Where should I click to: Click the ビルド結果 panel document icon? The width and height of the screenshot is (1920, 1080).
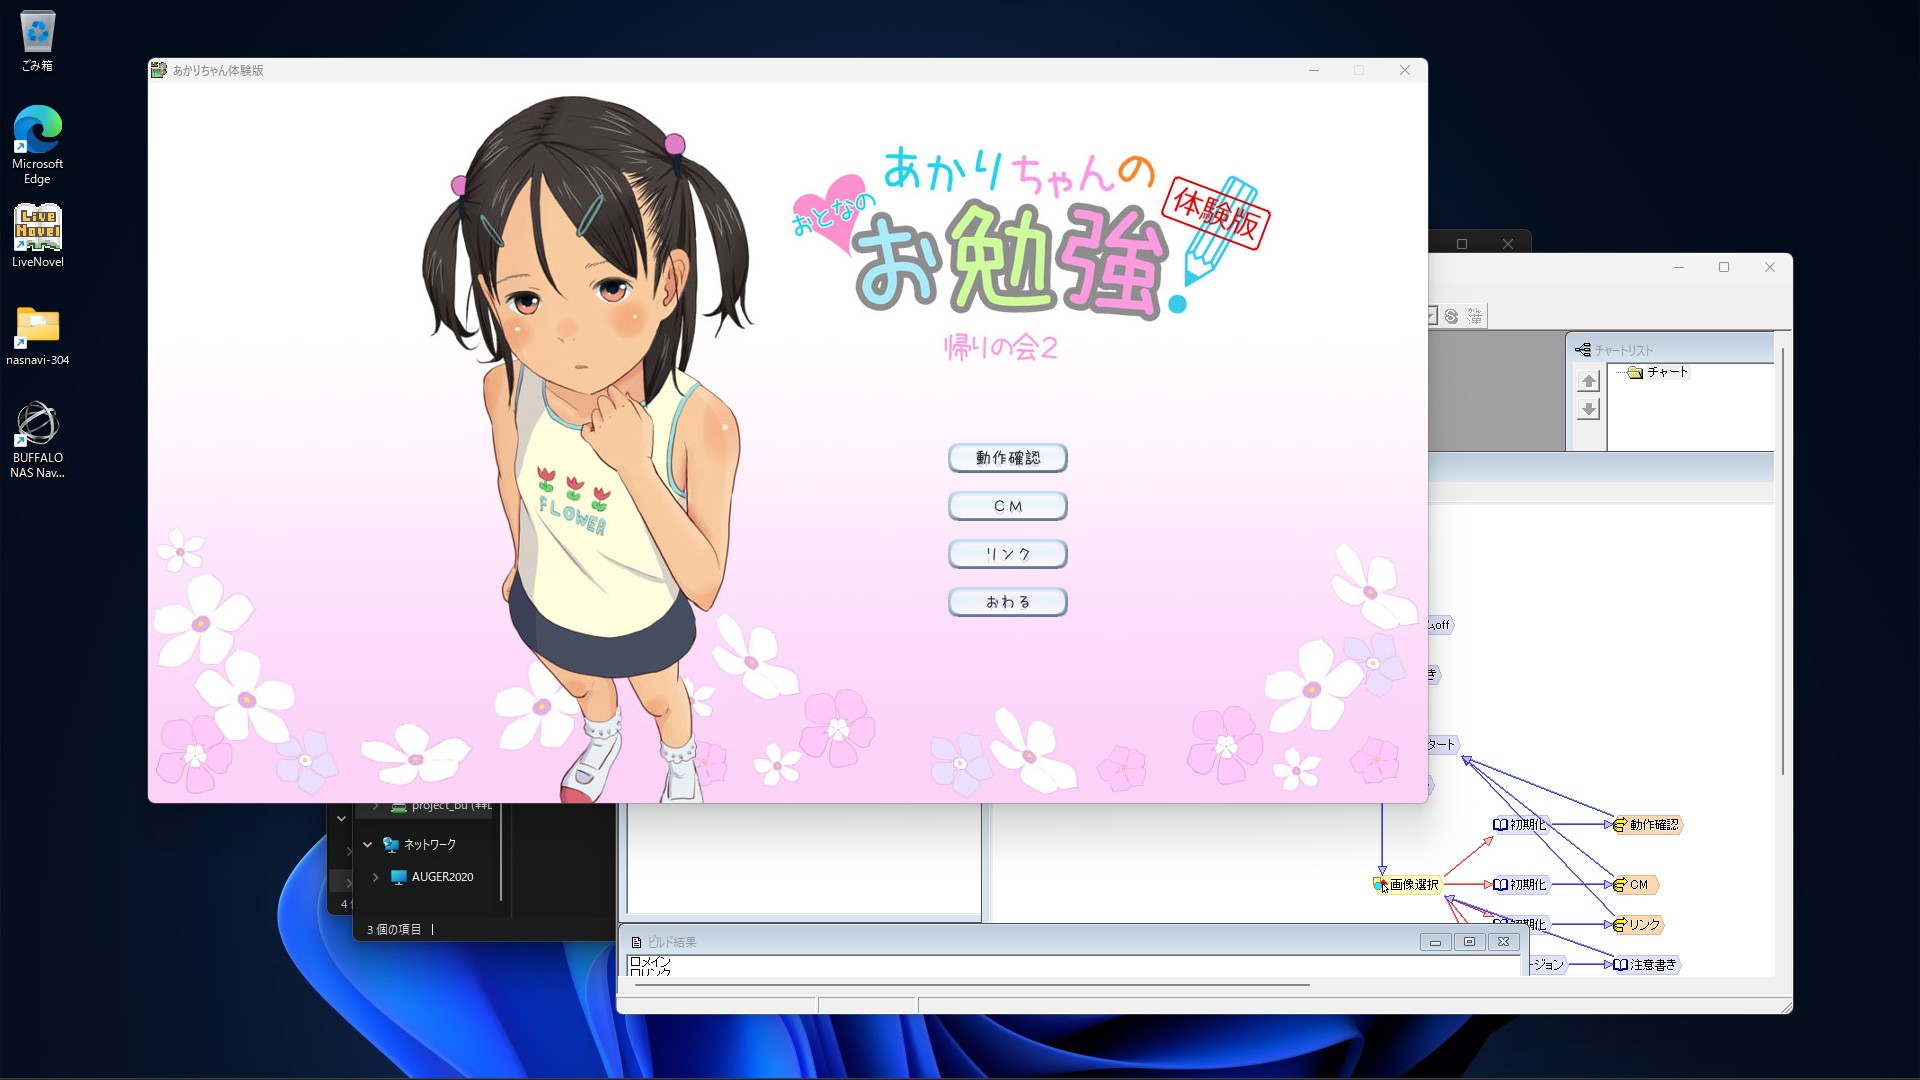click(x=636, y=942)
